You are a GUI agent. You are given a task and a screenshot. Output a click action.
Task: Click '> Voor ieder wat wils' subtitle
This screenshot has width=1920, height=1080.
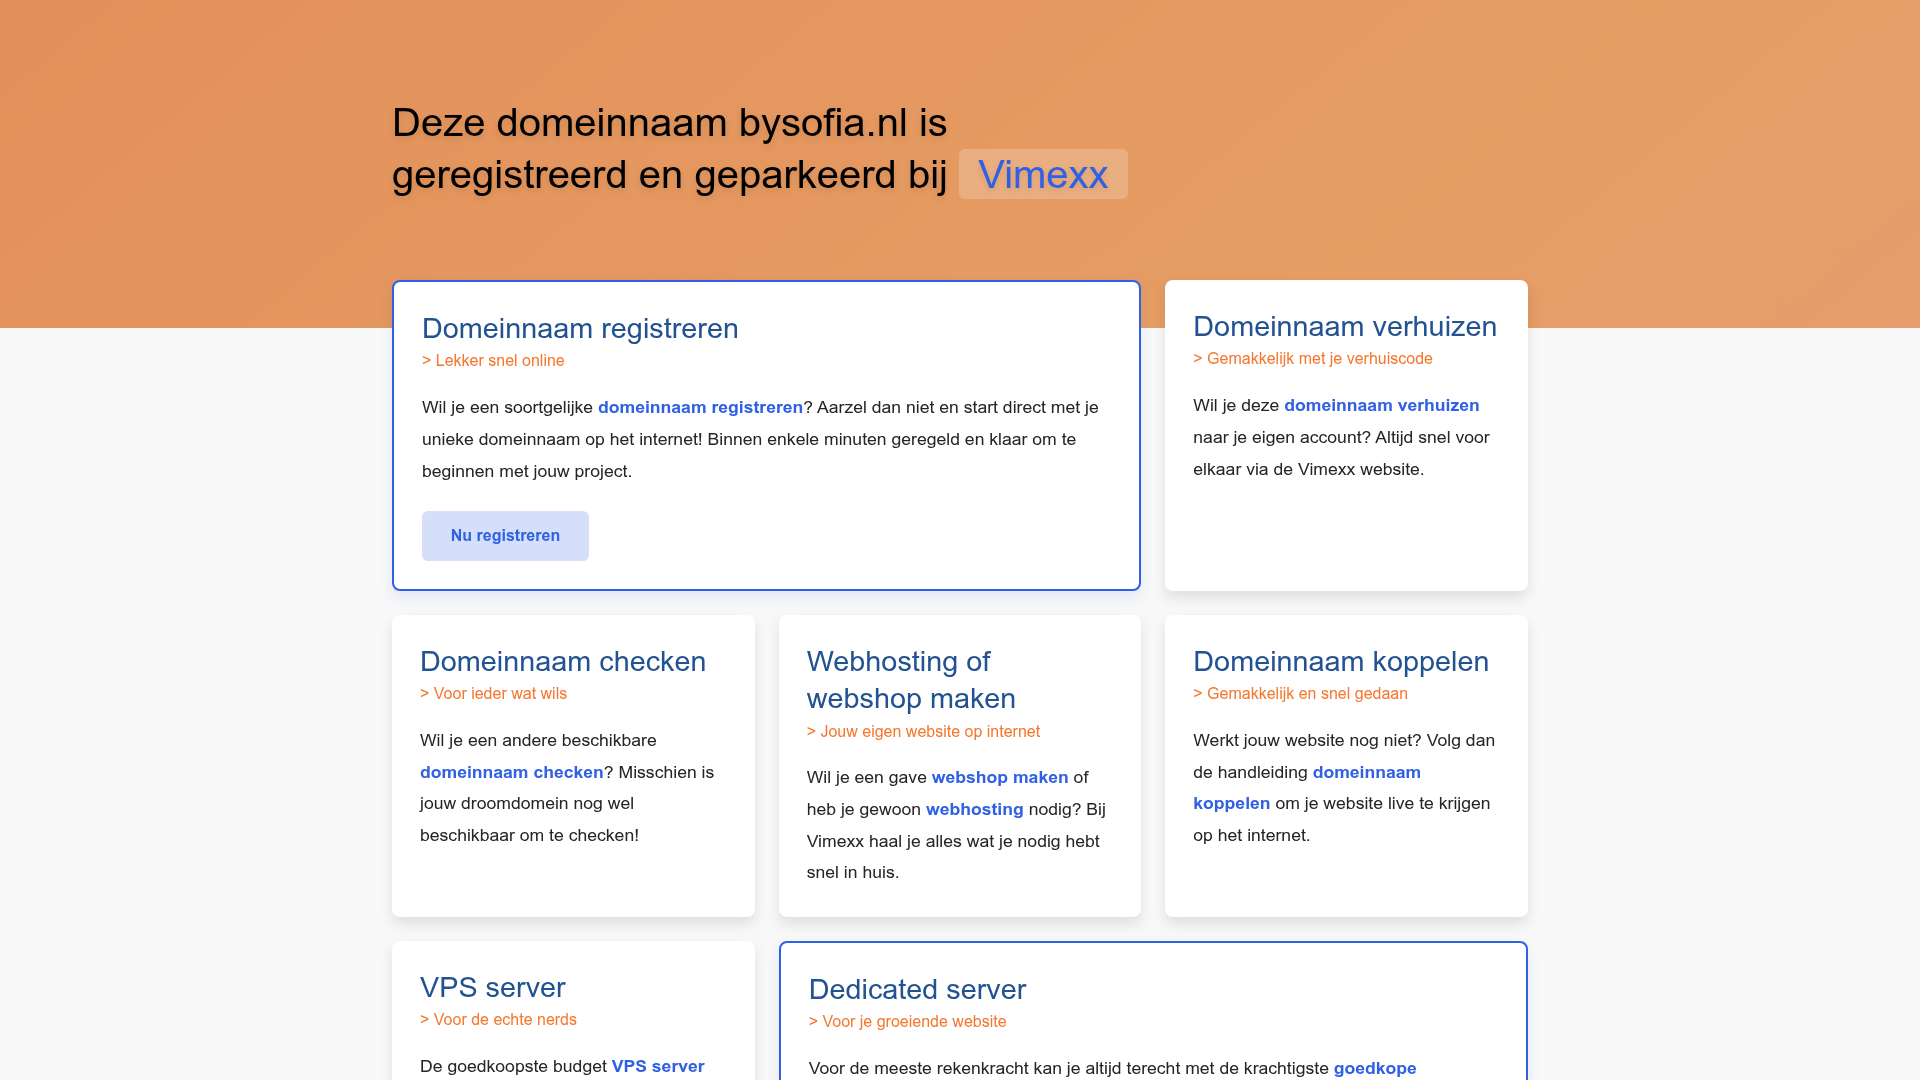point(493,693)
